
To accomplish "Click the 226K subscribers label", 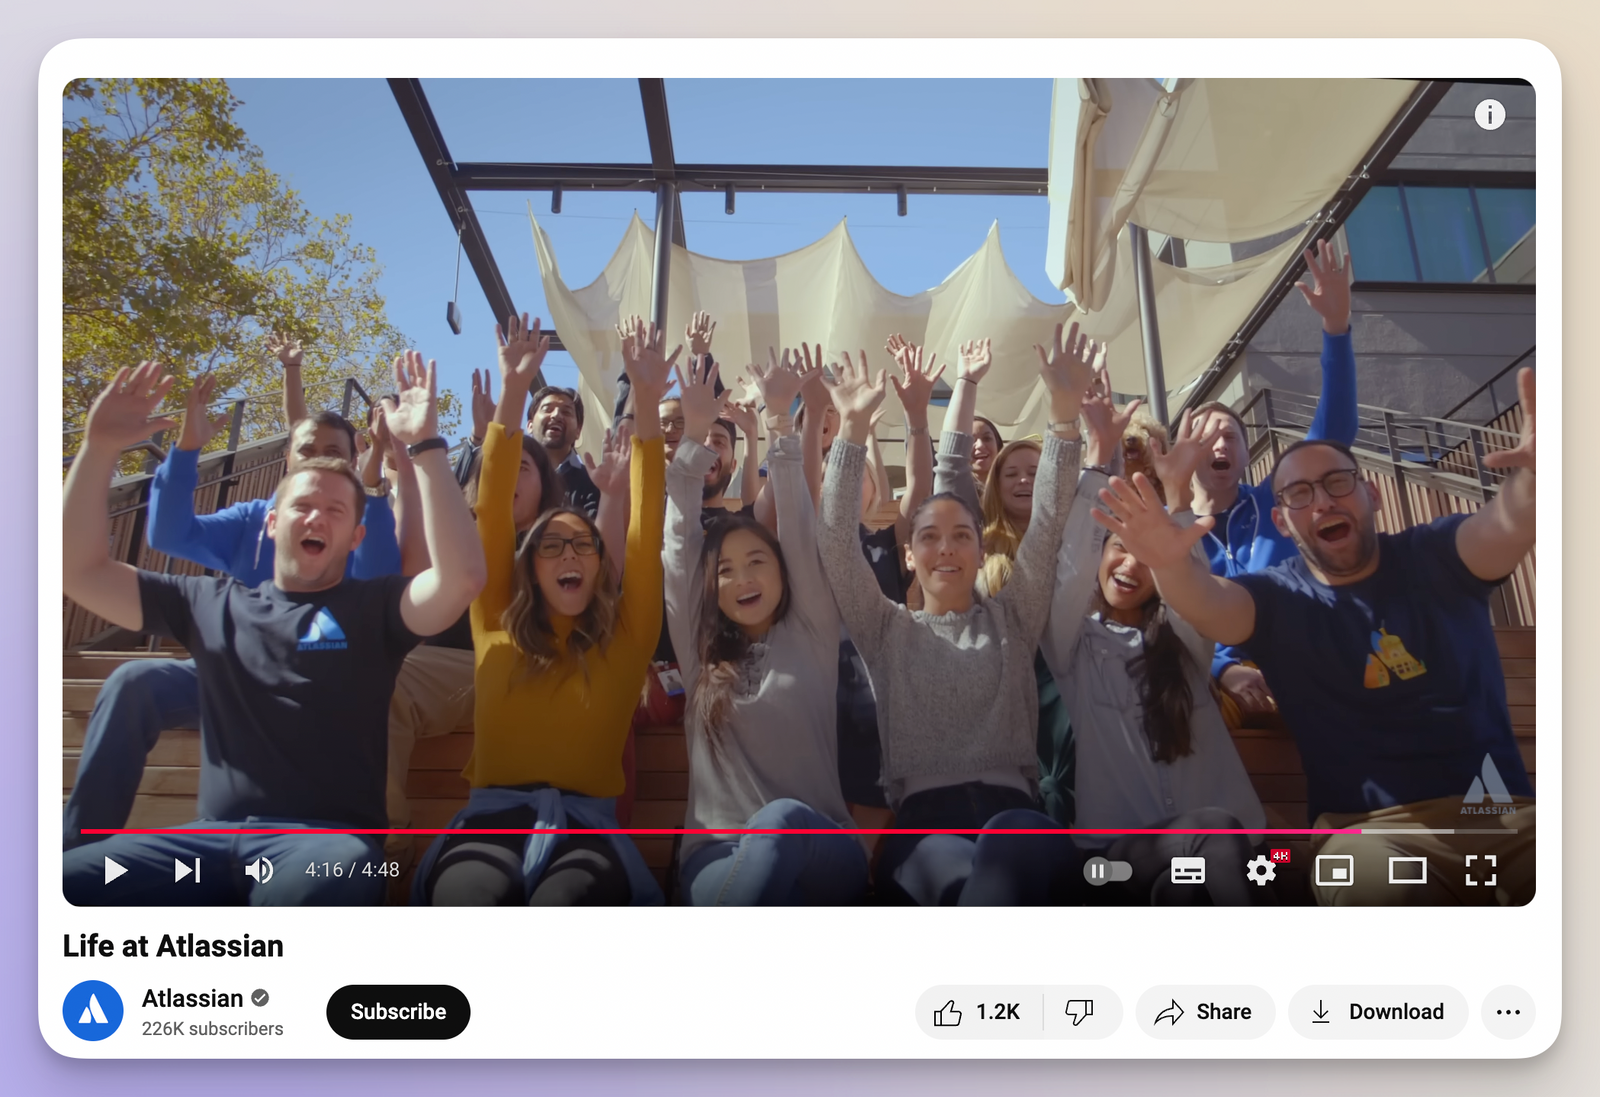I will tap(213, 1028).
